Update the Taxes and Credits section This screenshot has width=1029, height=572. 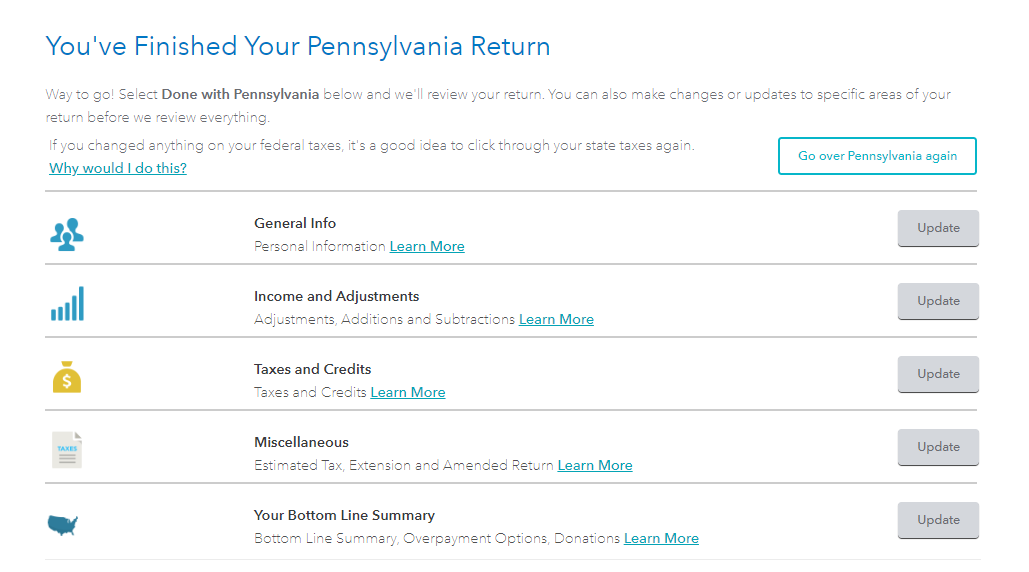937,374
